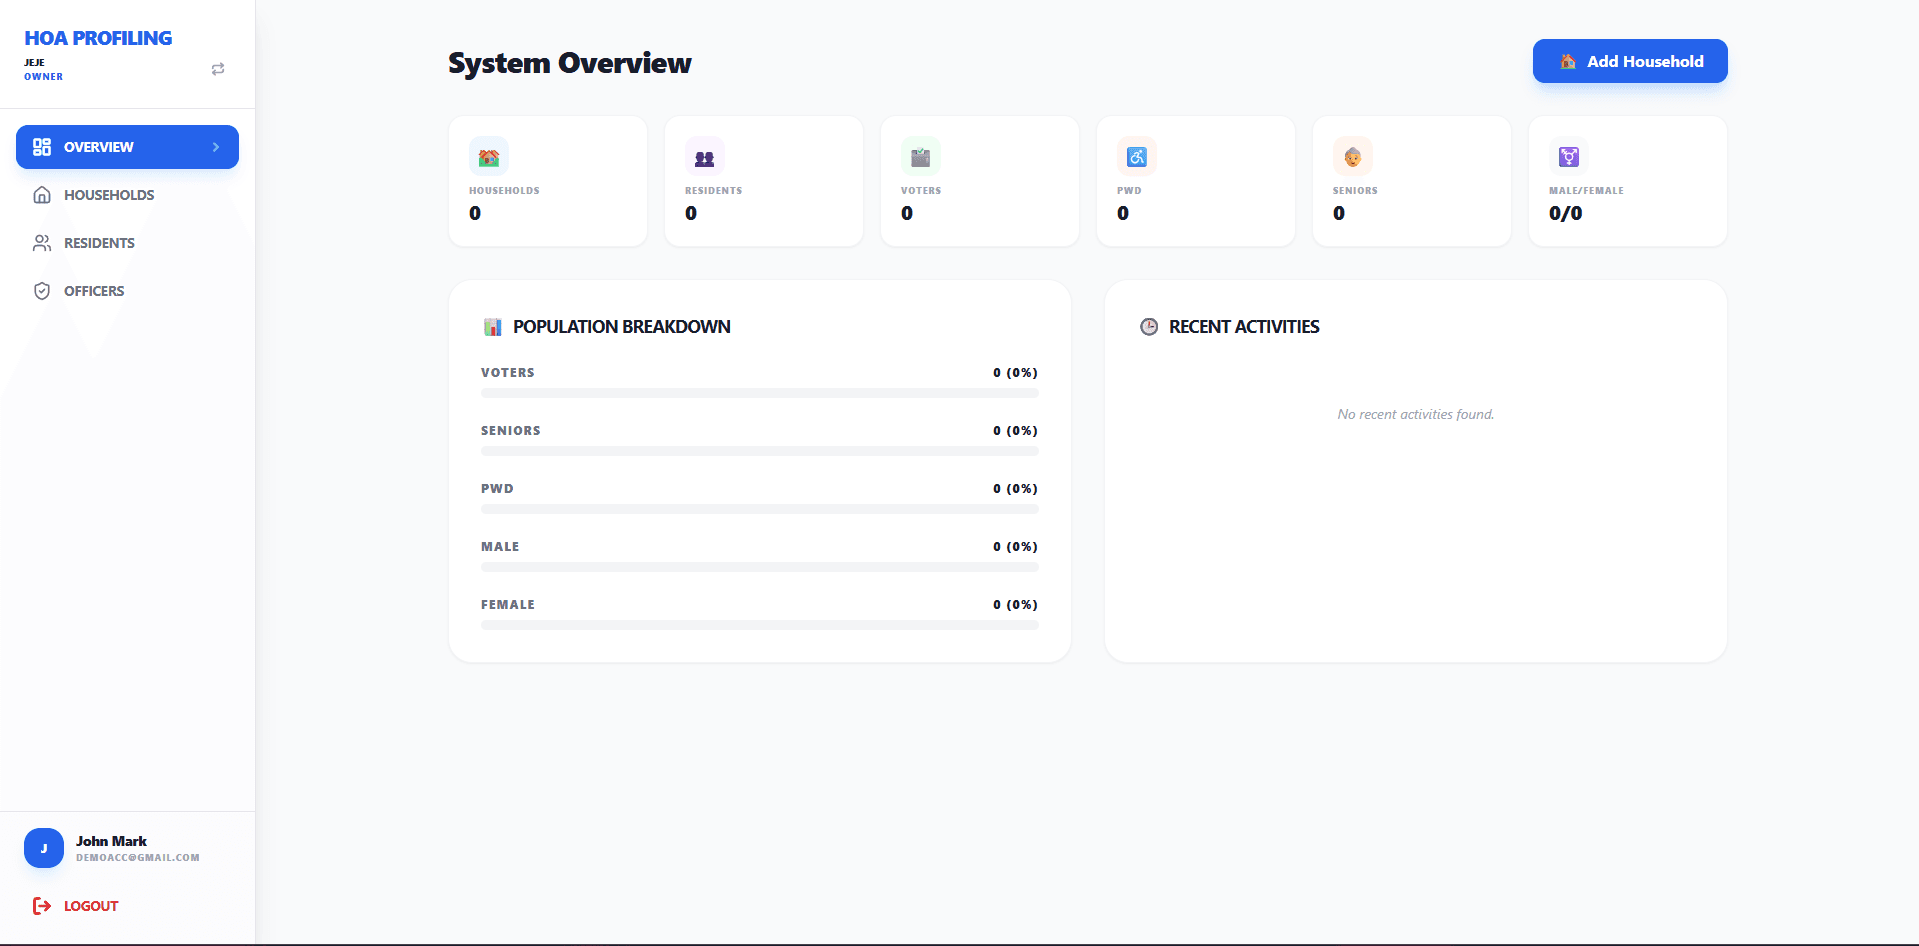
Task: Click the Male progress bar
Action: pos(760,567)
